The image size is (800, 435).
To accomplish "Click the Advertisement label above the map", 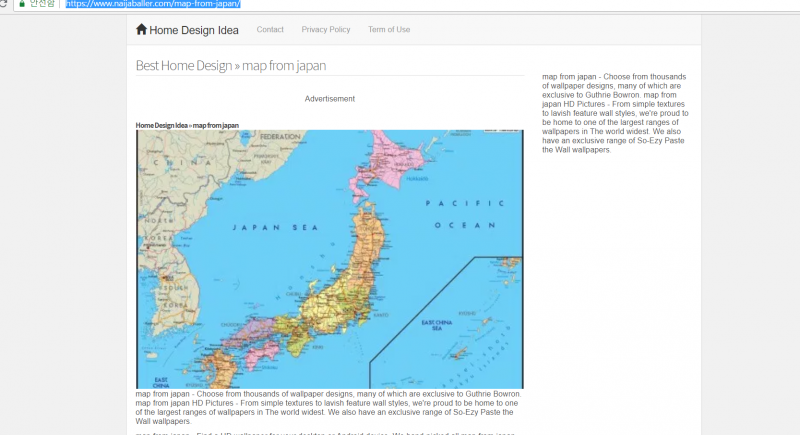I will tap(330, 99).
